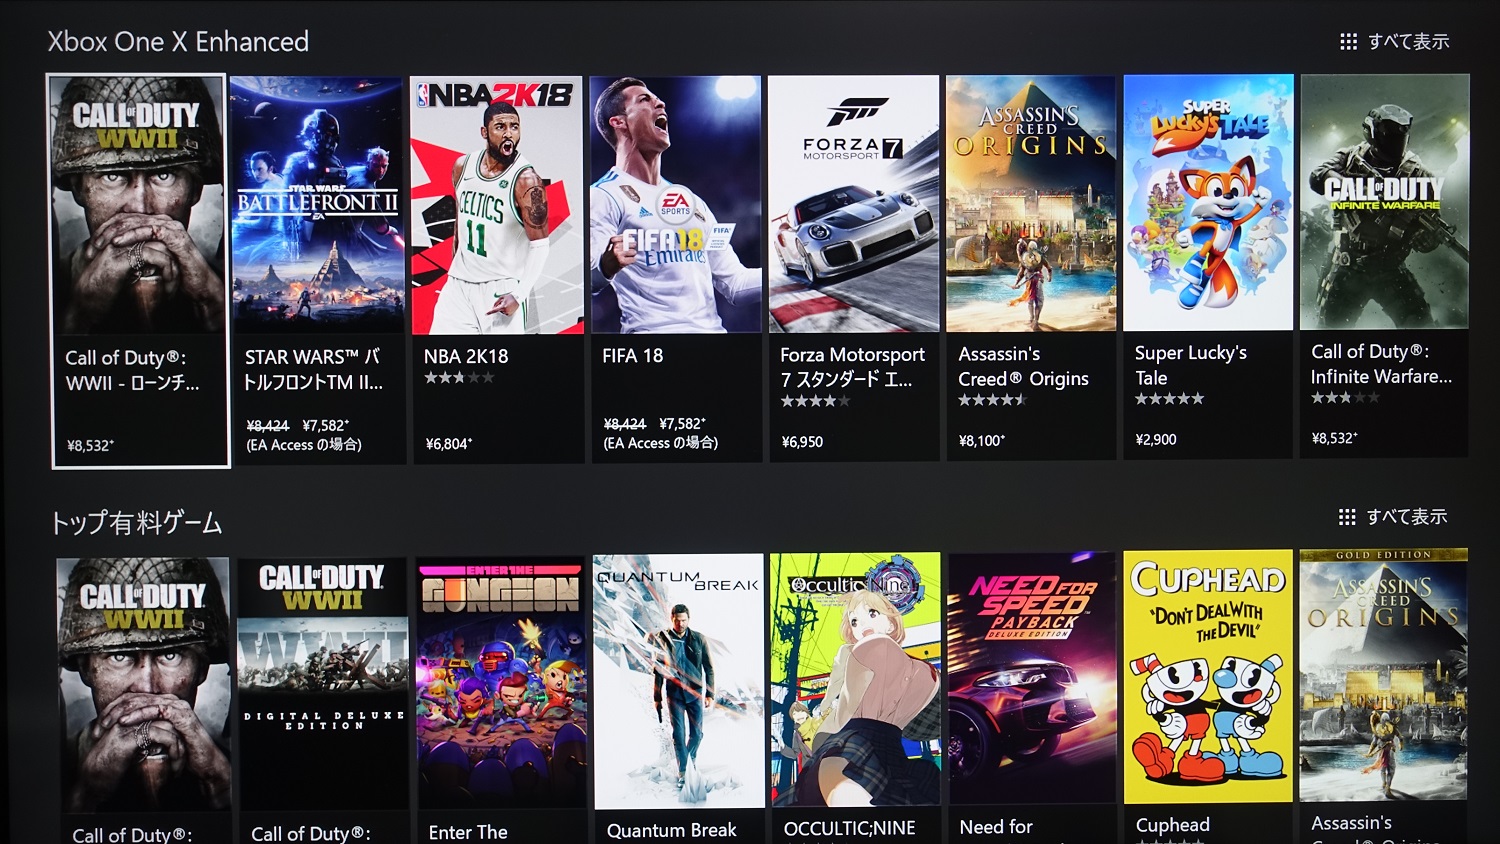Open the Cuphead cover art
Image resolution: width=1500 pixels, height=844 pixels.
[x=1208, y=676]
